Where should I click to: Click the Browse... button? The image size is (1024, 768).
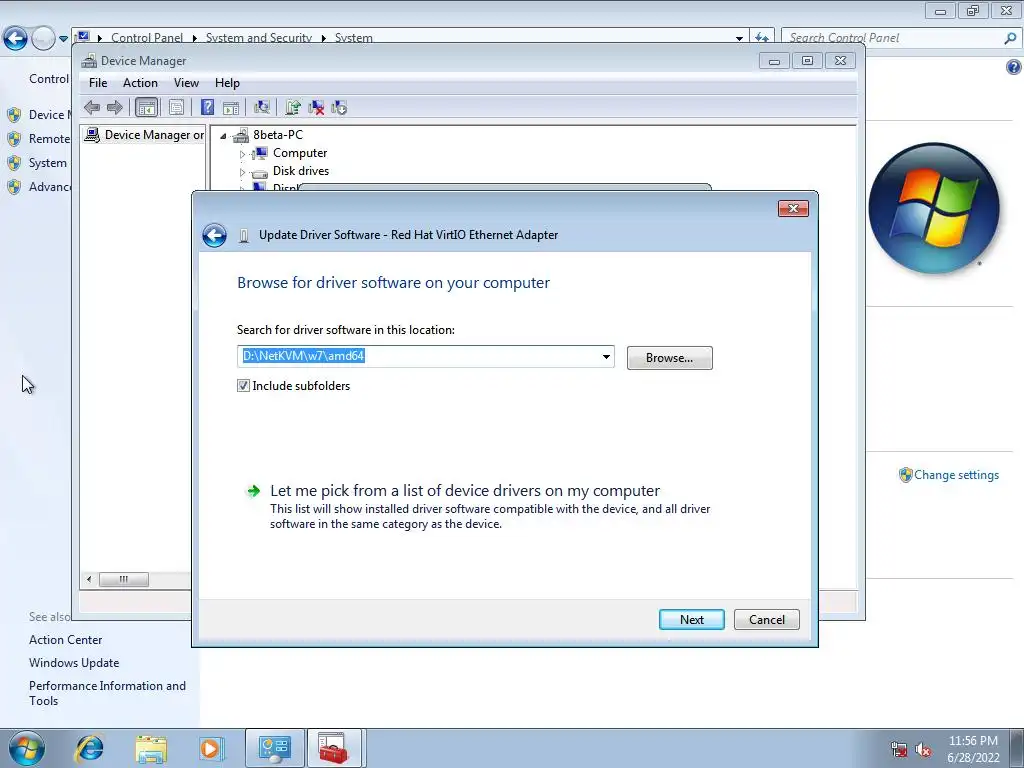coord(669,358)
